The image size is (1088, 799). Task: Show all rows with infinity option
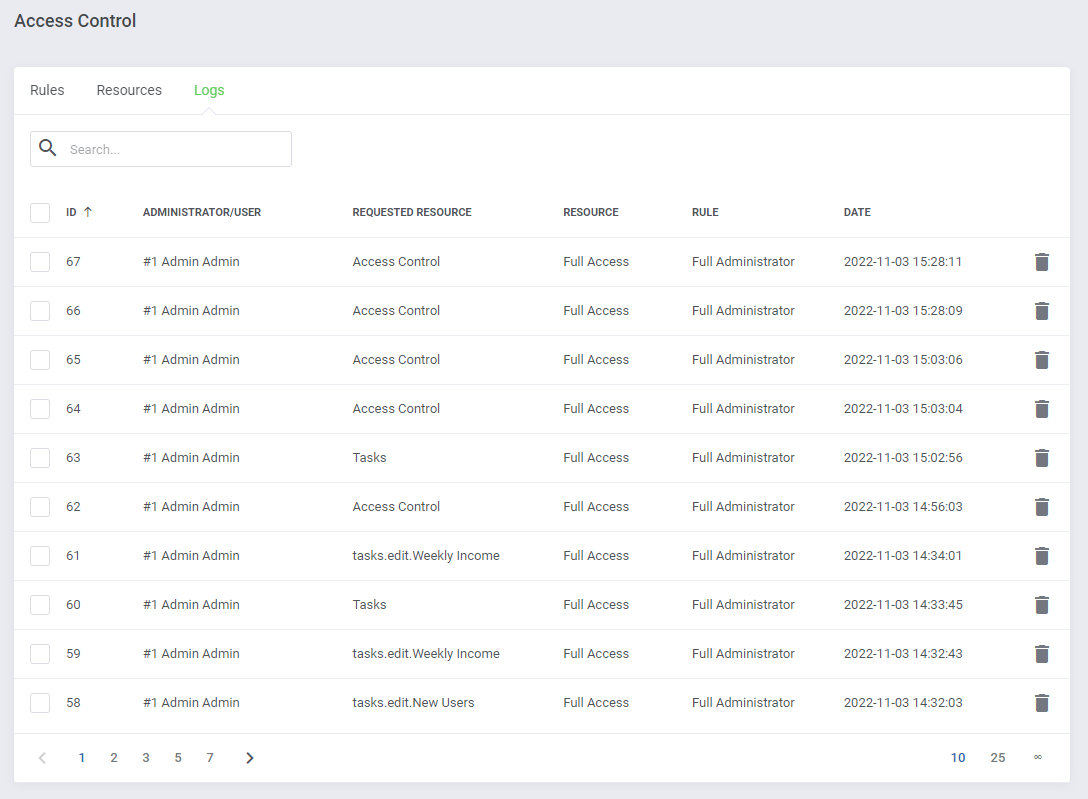point(1037,757)
